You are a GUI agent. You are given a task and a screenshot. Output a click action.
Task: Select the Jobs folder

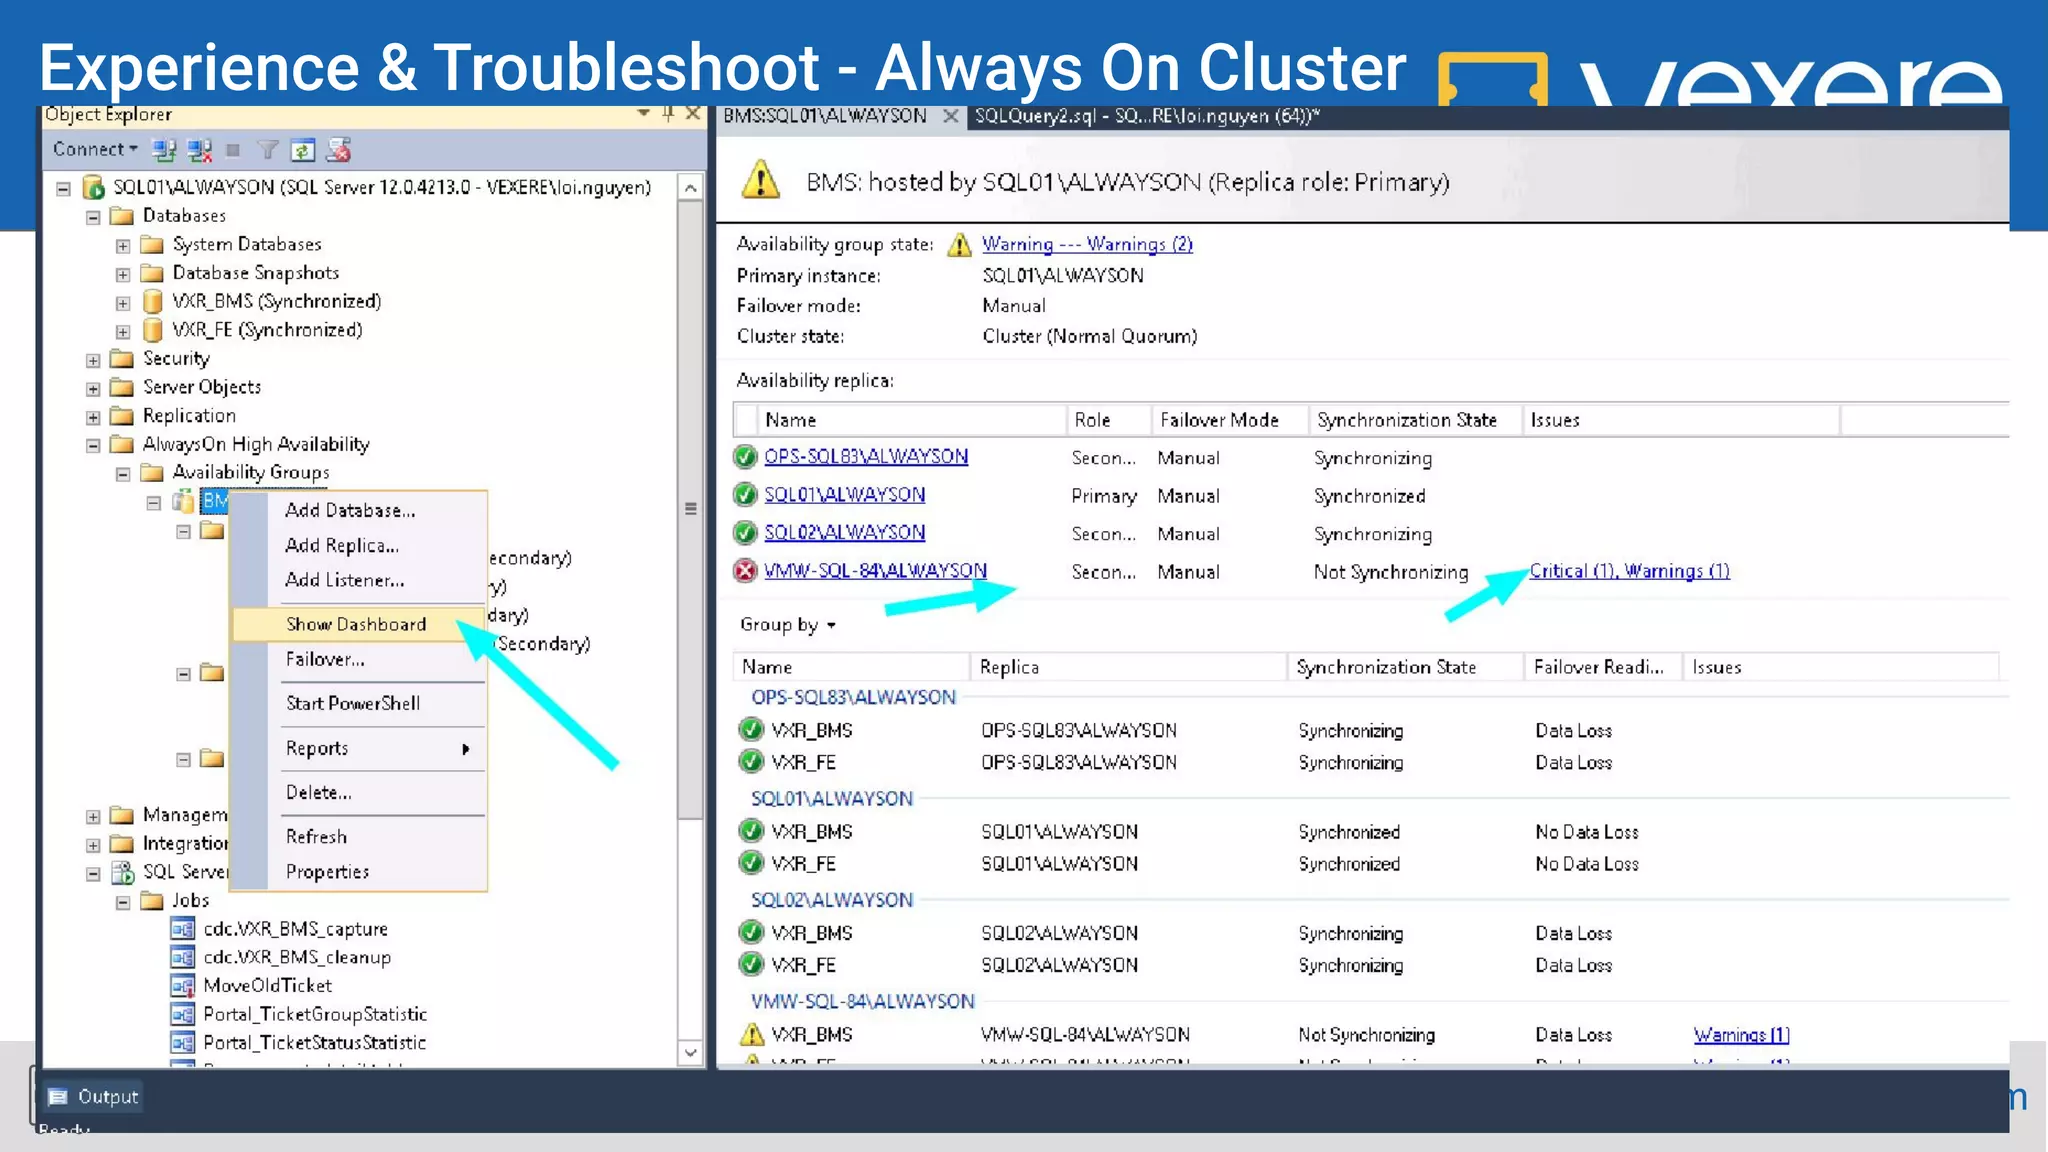(x=190, y=901)
